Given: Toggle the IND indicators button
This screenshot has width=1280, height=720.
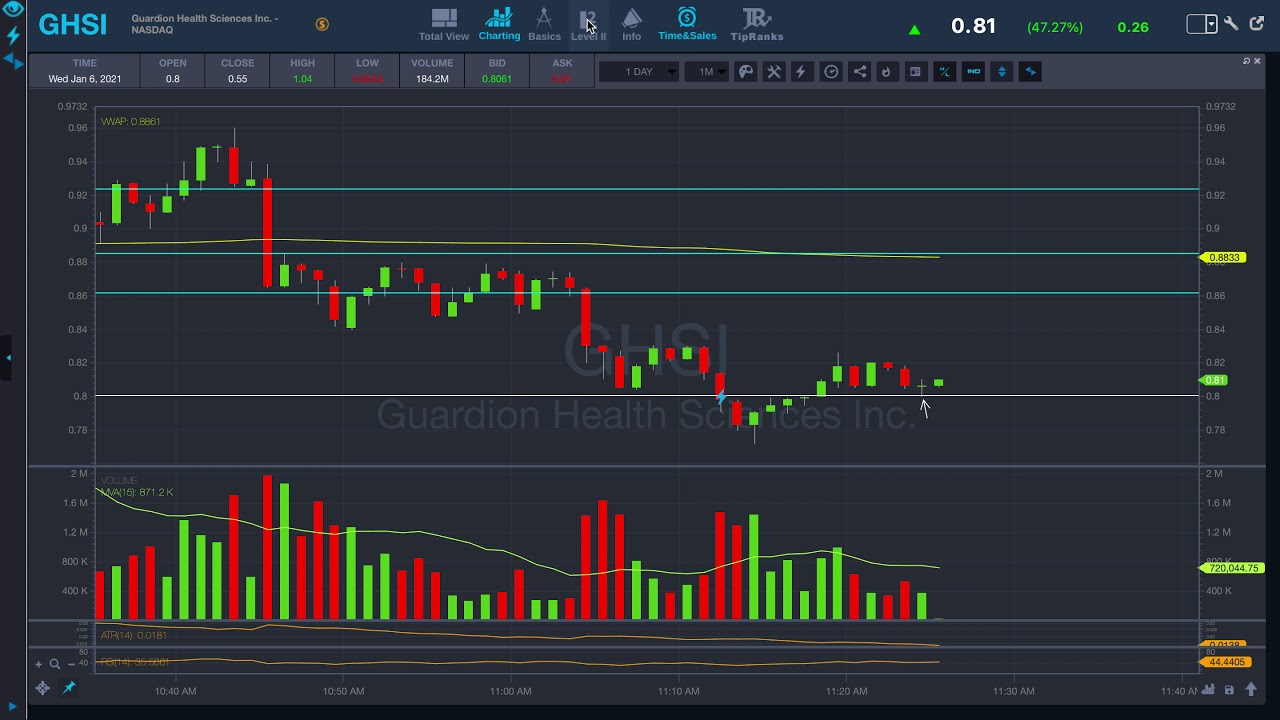Looking at the screenshot, I should [973, 71].
